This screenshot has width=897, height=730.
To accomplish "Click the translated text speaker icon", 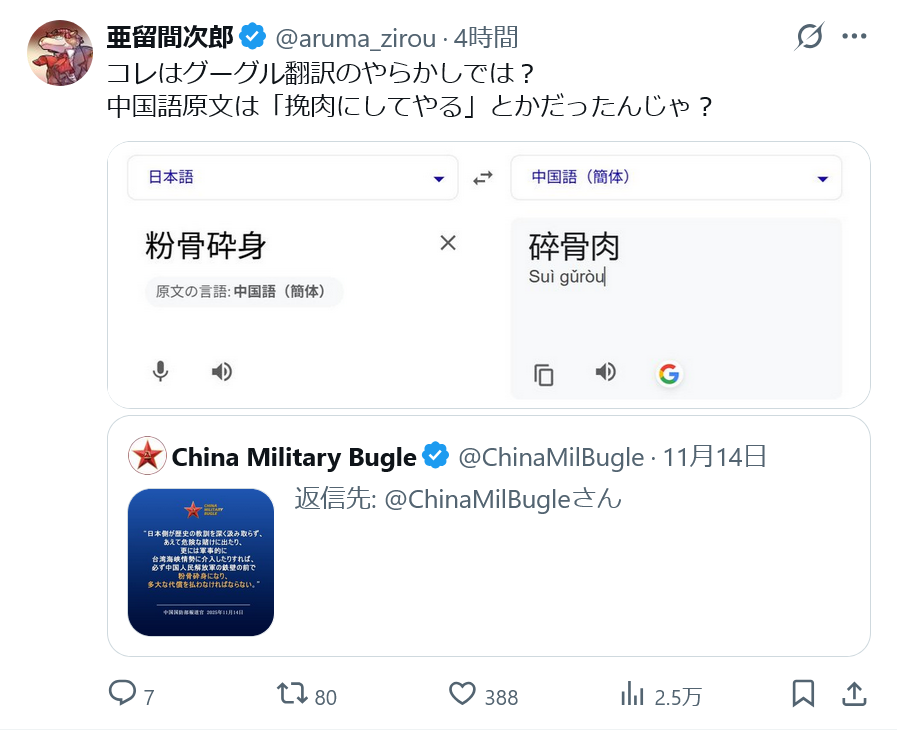I will tap(606, 371).
